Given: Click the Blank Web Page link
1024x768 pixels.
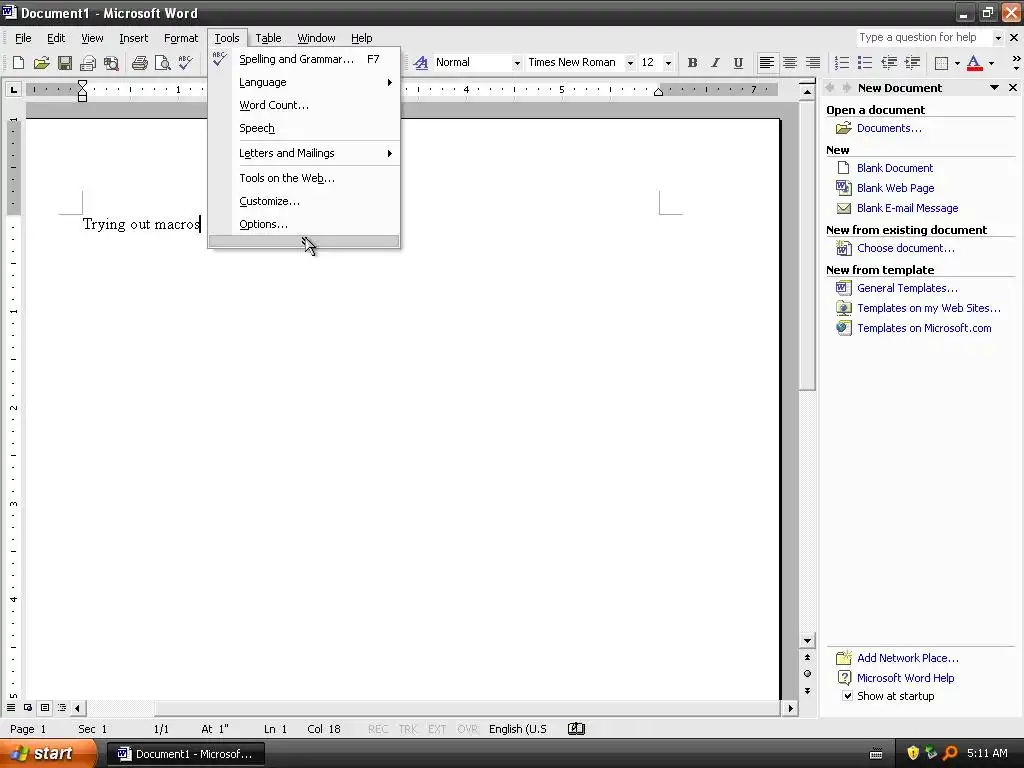Looking at the screenshot, I should [895, 188].
